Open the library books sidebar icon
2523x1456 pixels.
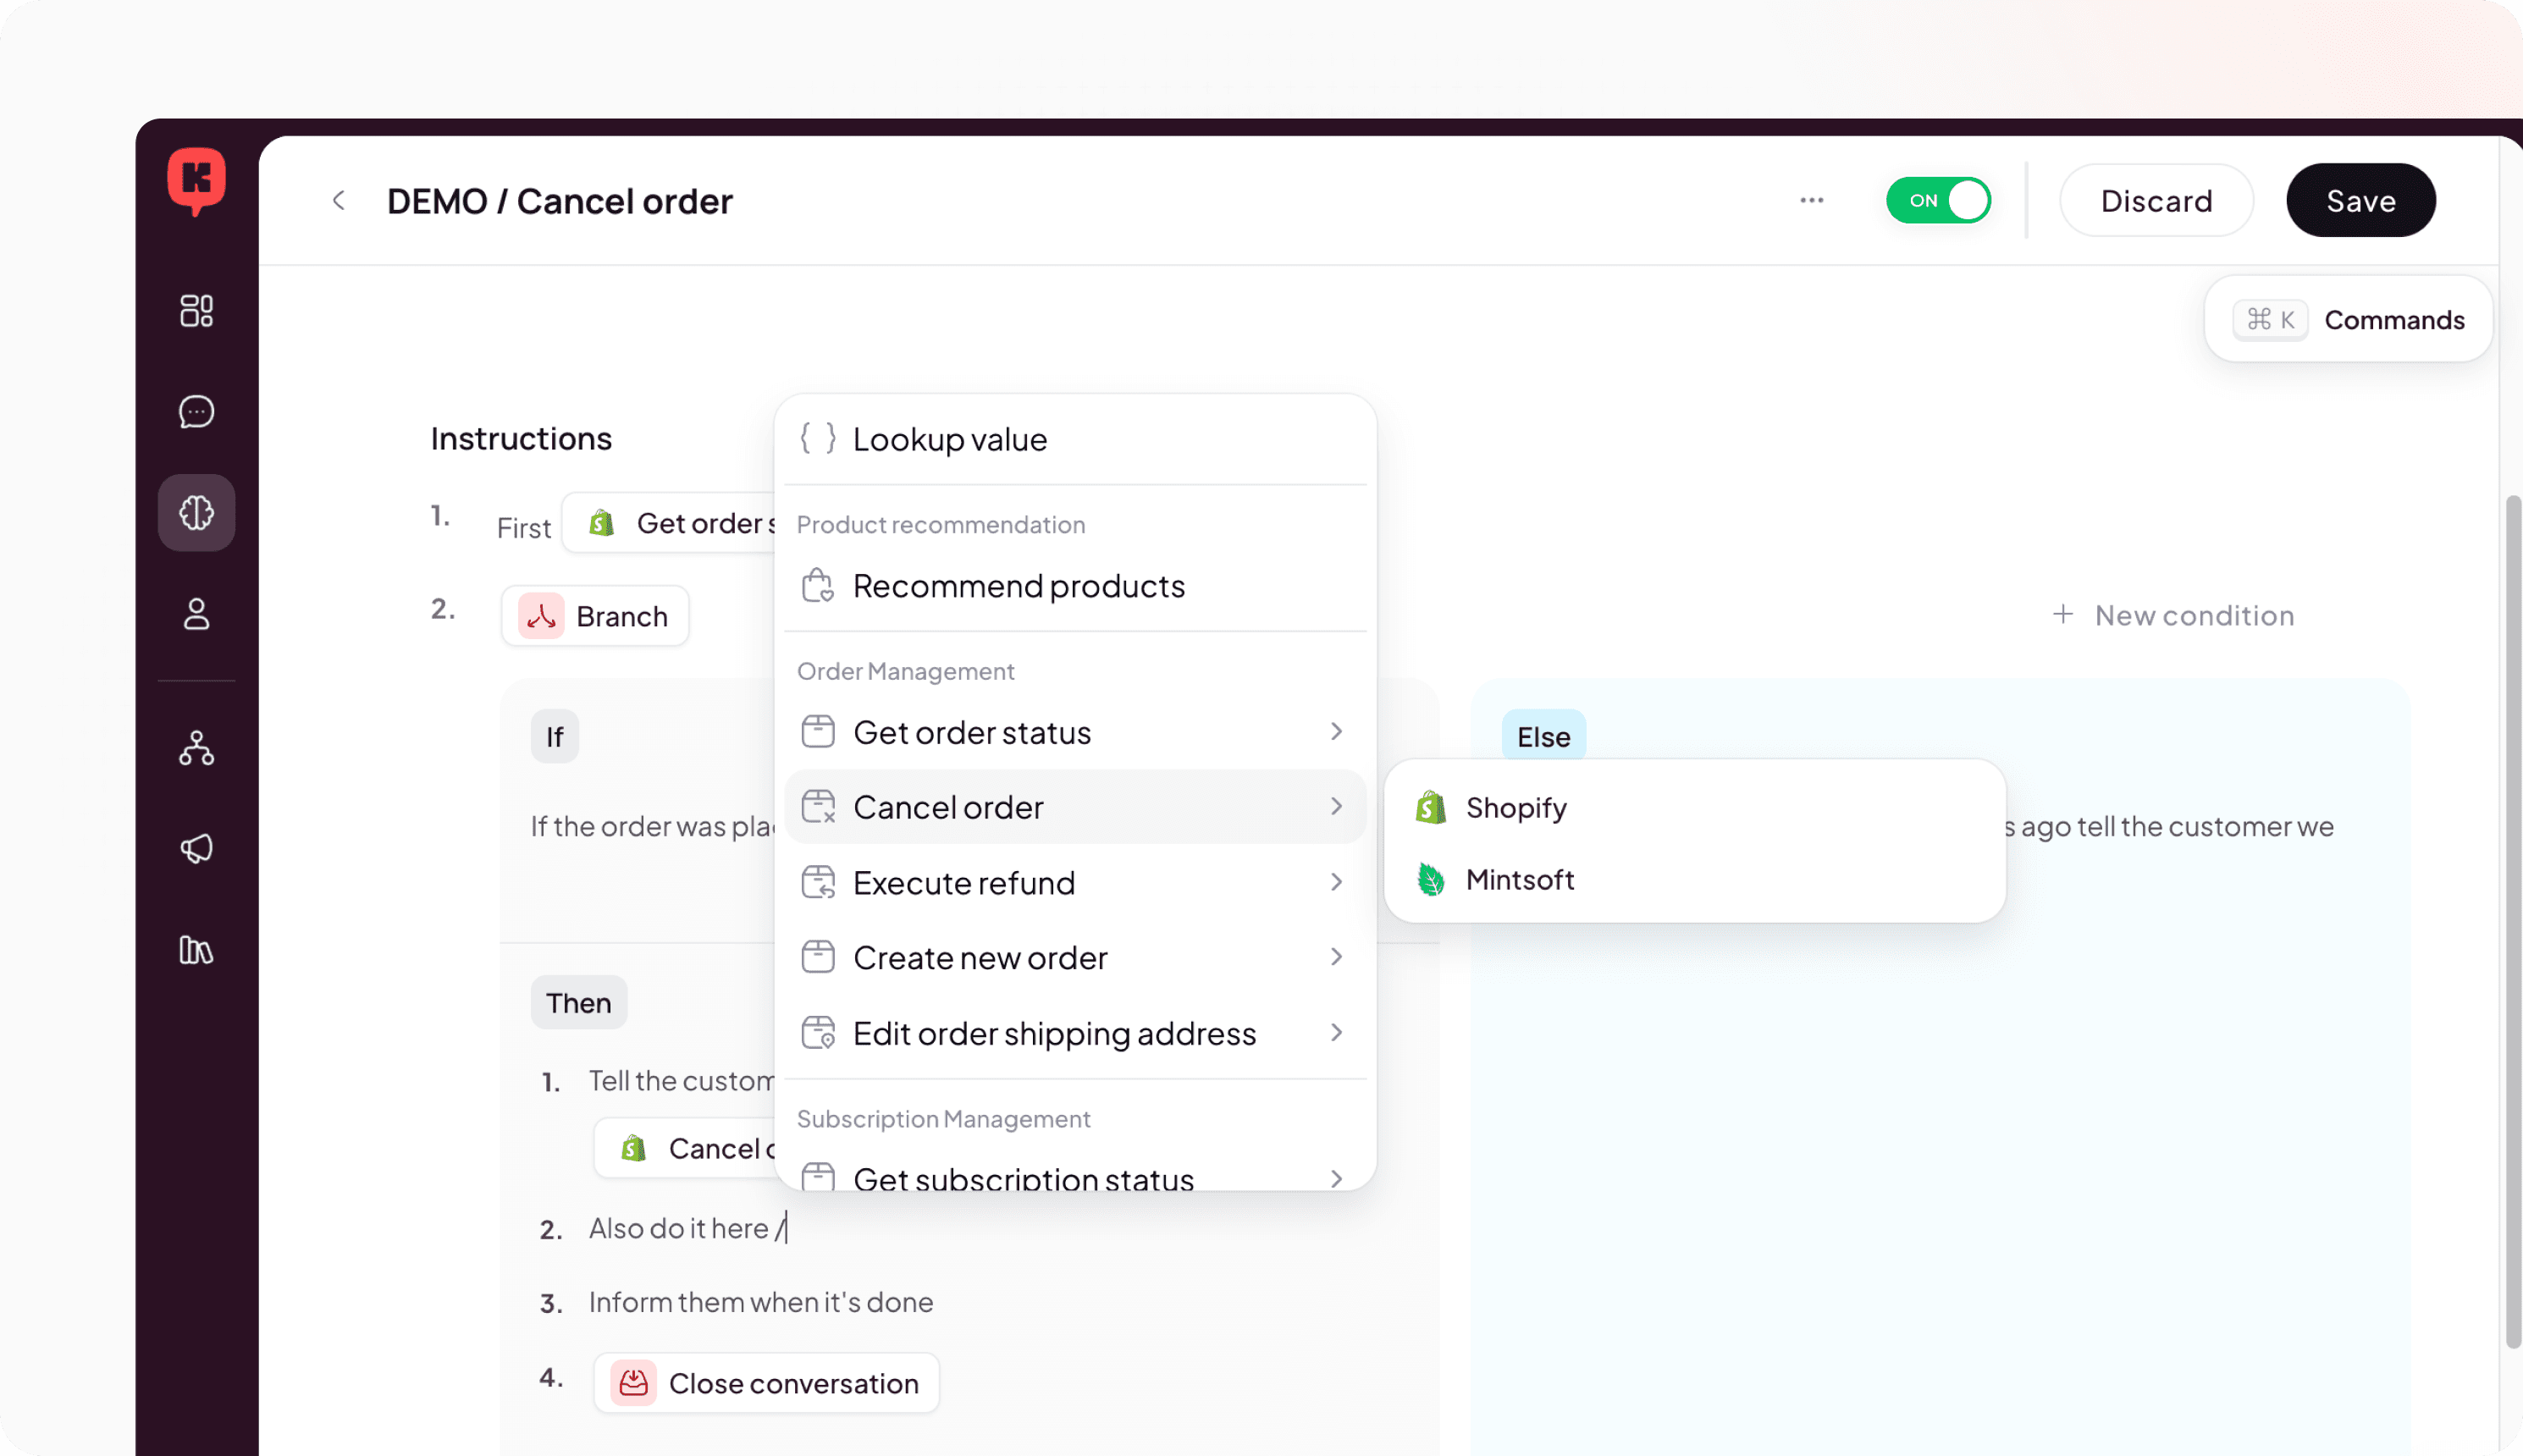(196, 950)
